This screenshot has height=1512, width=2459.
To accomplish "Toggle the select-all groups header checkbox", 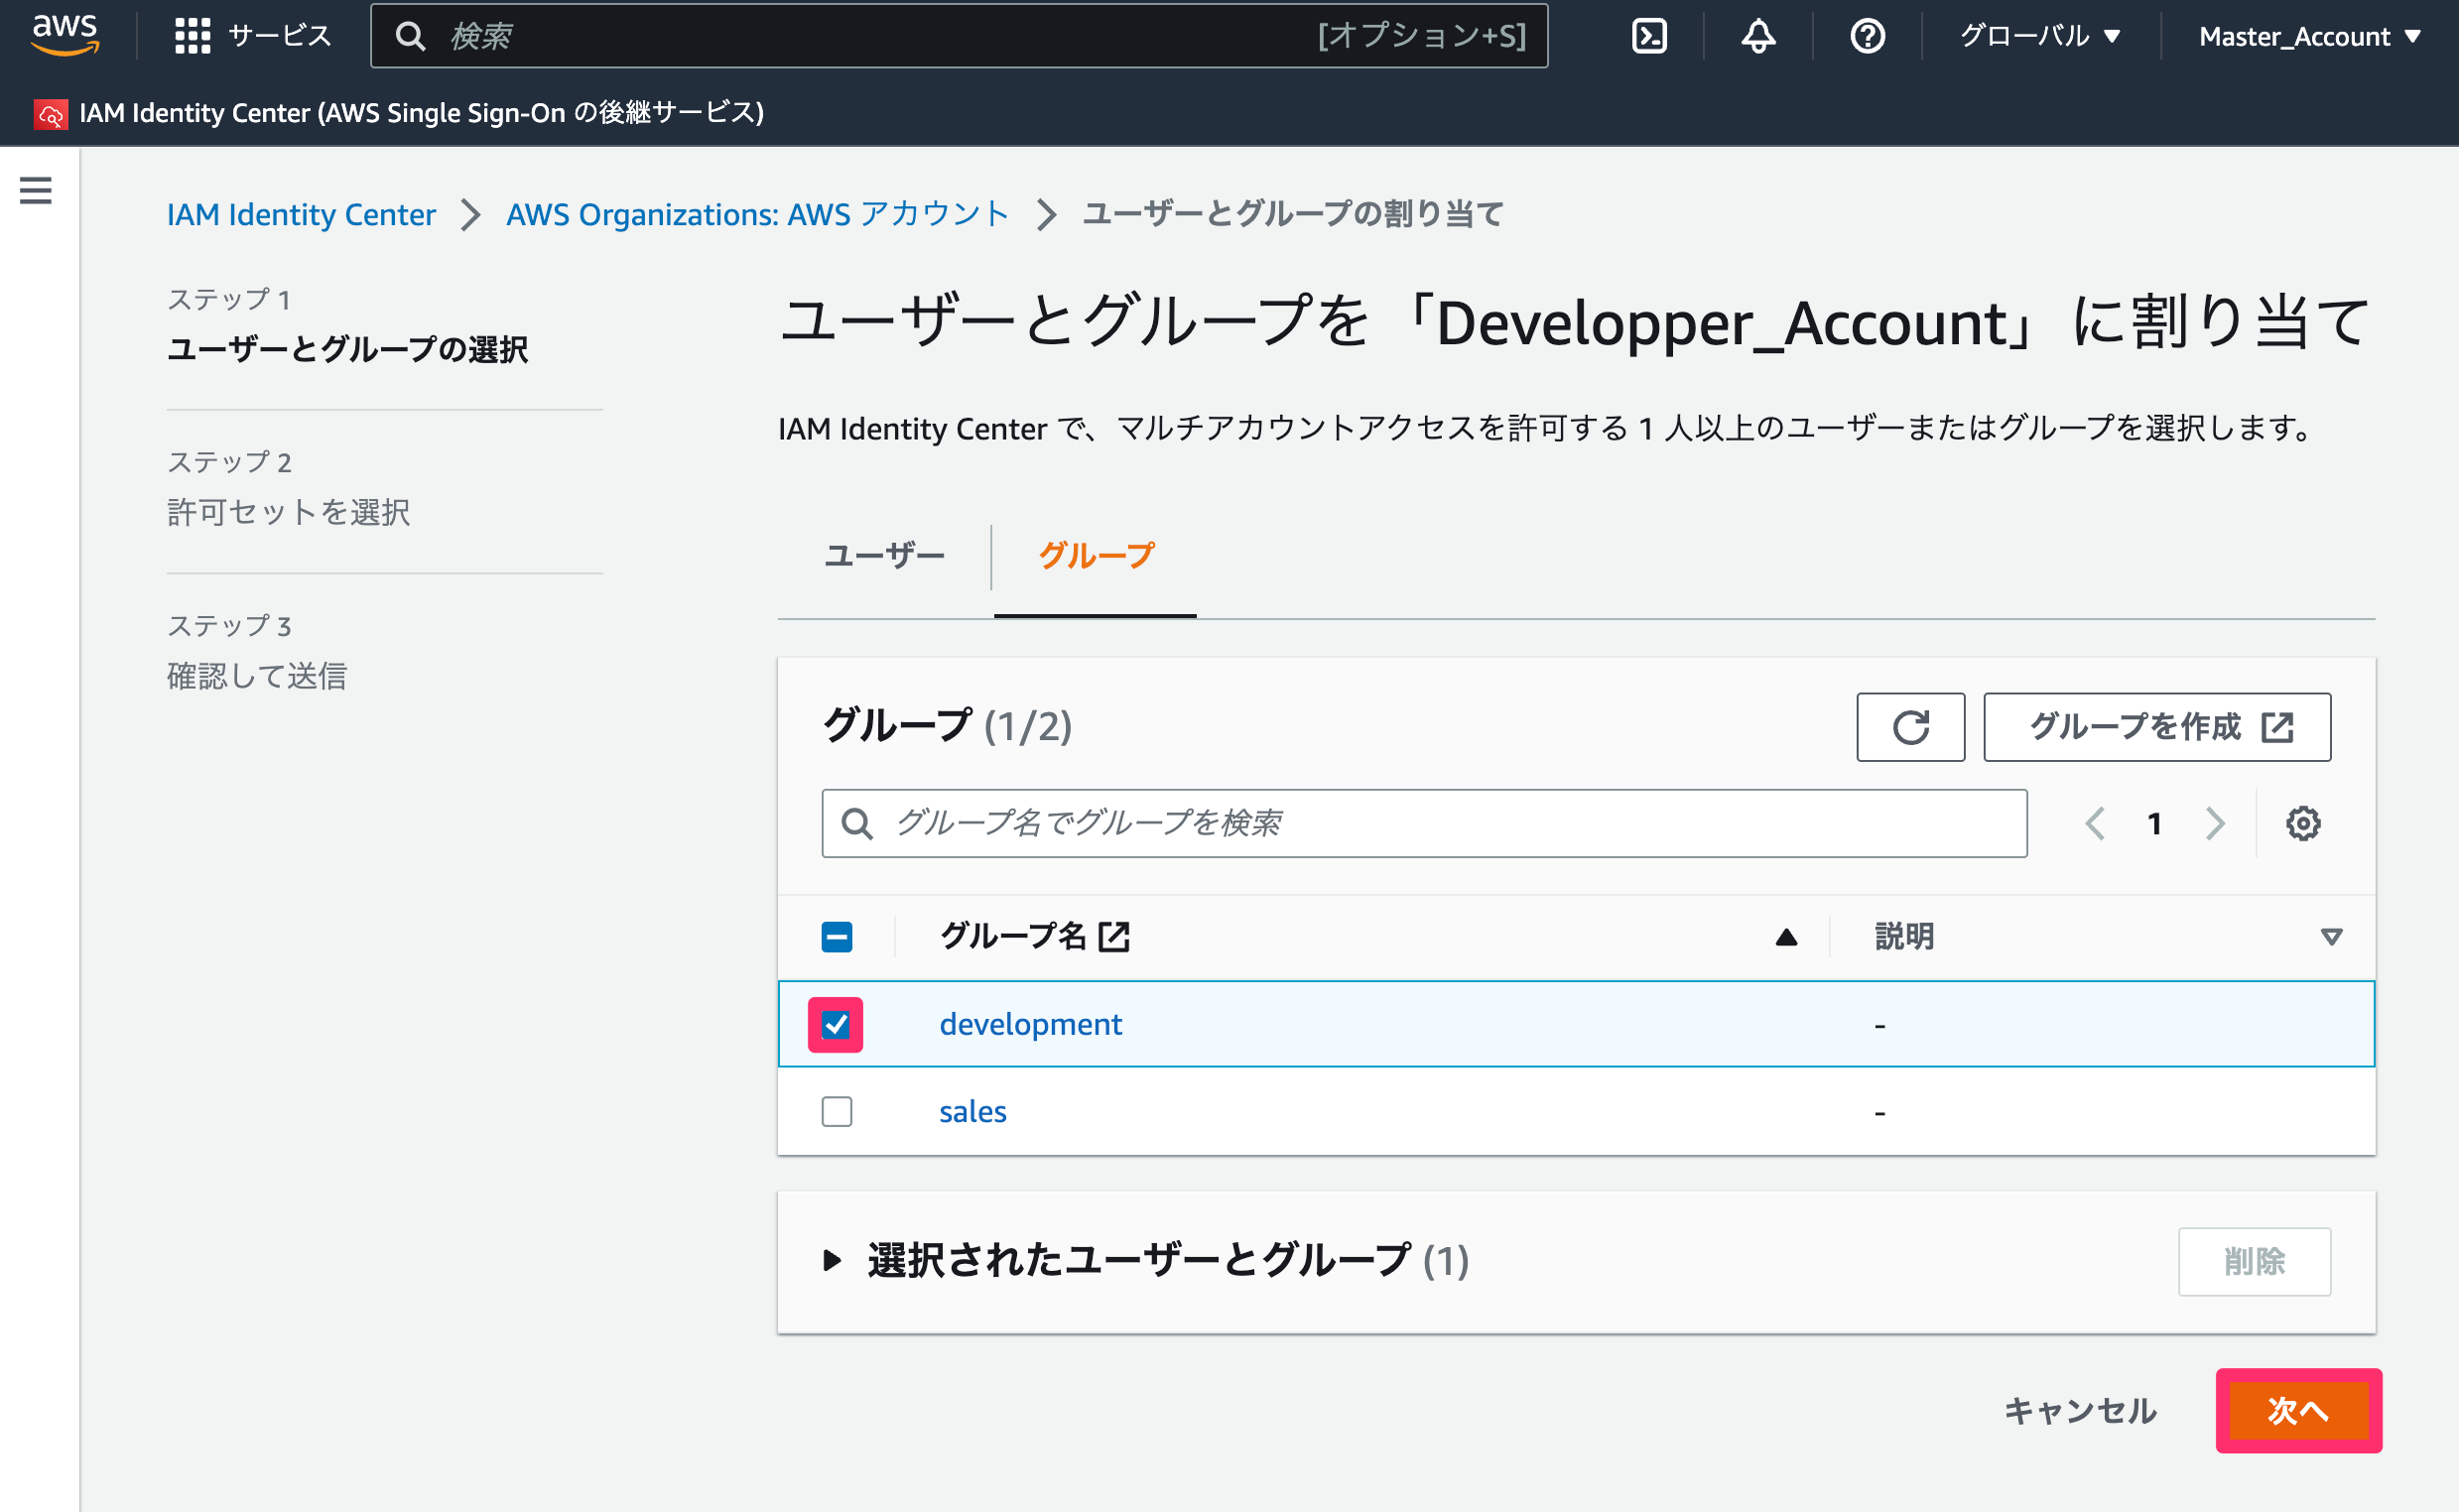I will tap(837, 937).
